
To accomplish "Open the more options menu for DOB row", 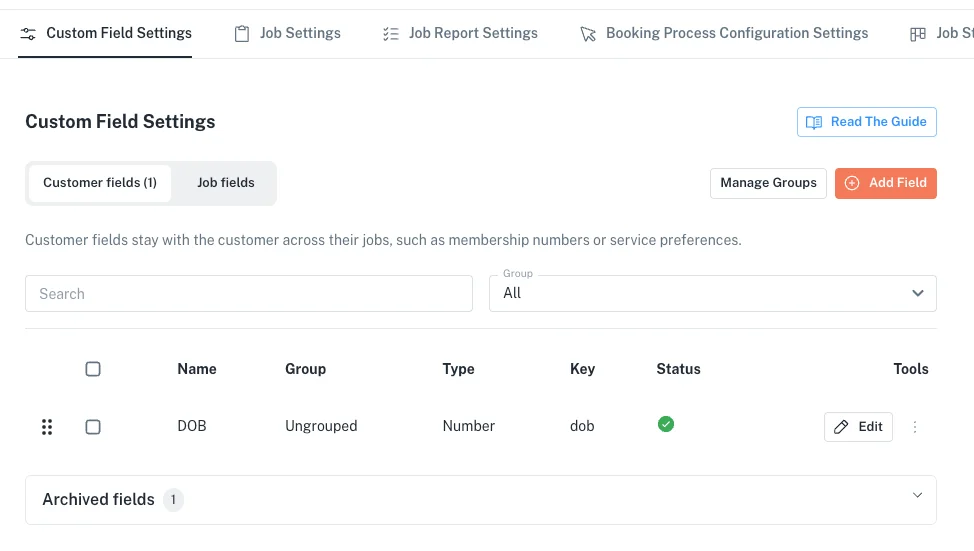I will (x=915, y=427).
